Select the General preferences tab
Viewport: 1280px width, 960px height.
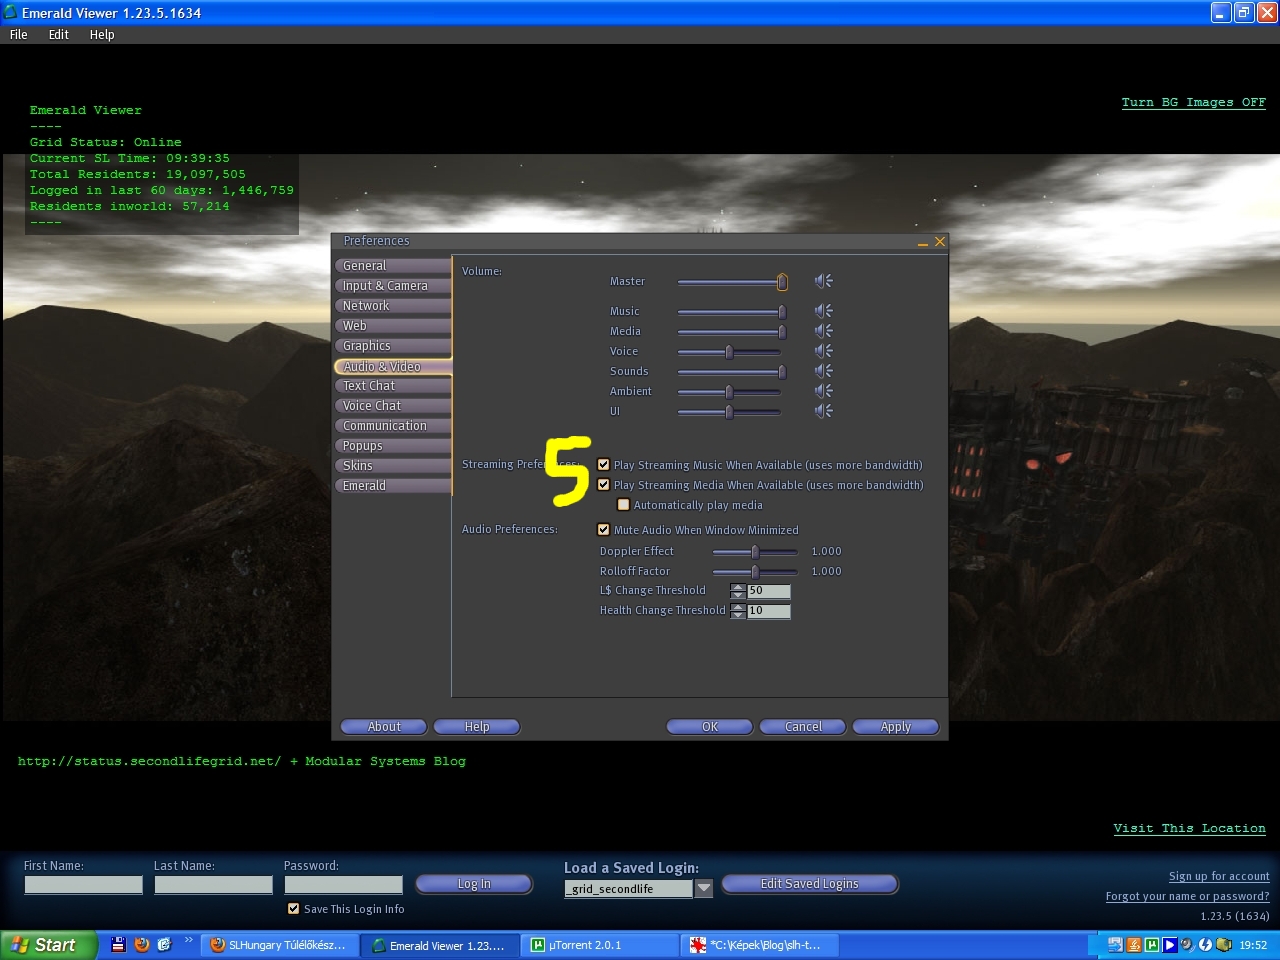393,265
